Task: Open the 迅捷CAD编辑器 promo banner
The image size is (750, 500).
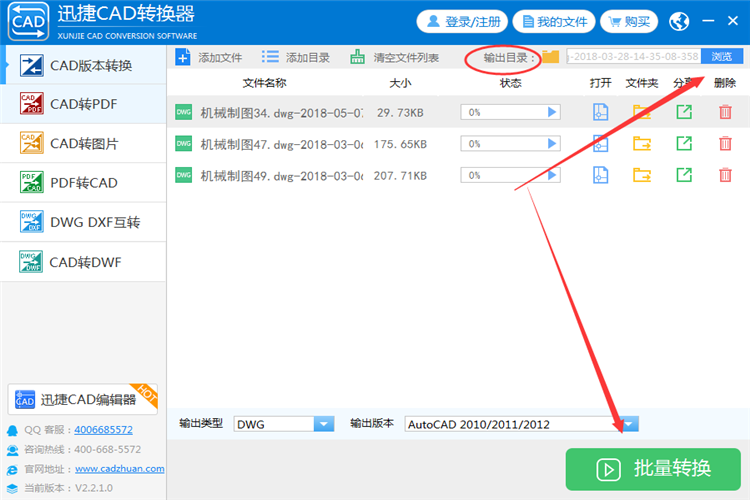Action: pyautogui.click(x=83, y=399)
